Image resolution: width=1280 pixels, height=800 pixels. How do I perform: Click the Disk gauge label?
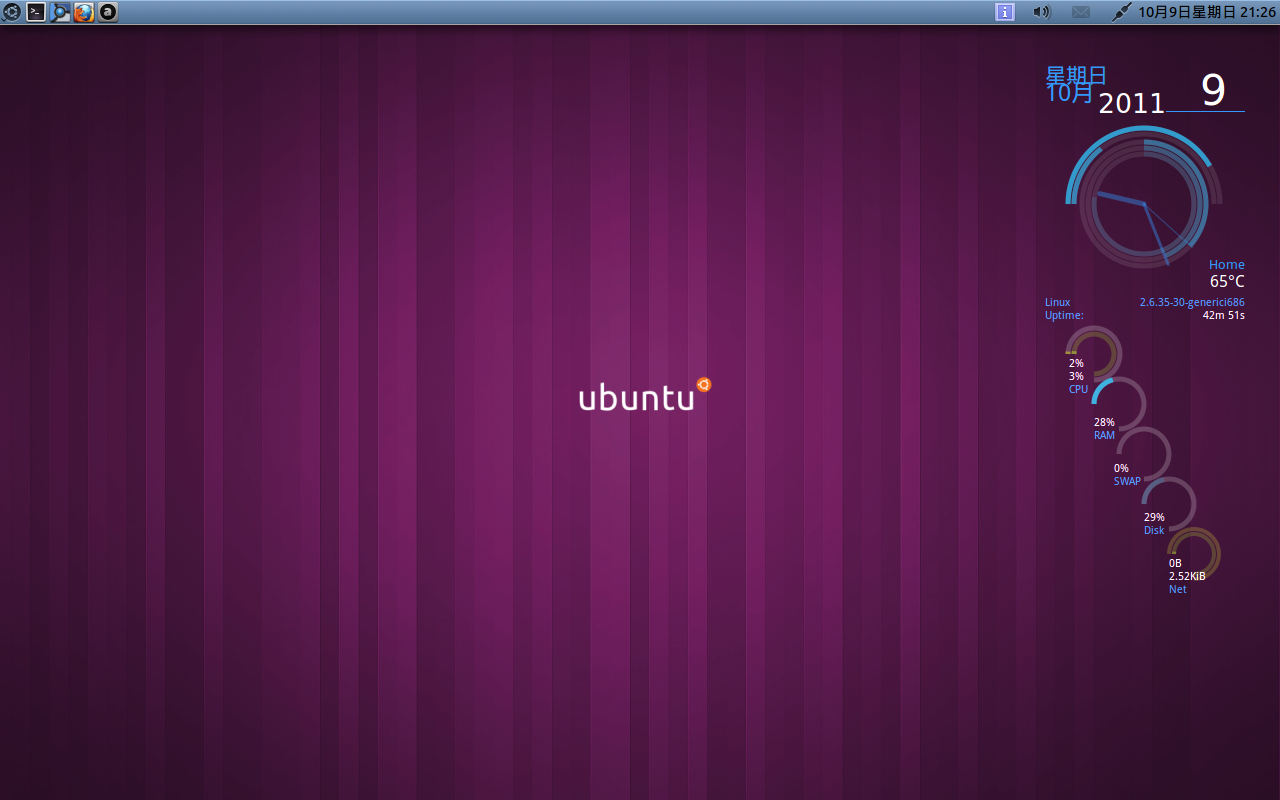click(1154, 530)
